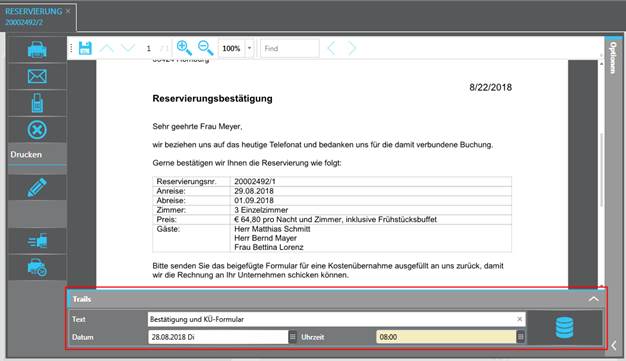This screenshot has width=626, height=361.
Task: Click the Uhrzeit time field
Action: [x=446, y=337]
